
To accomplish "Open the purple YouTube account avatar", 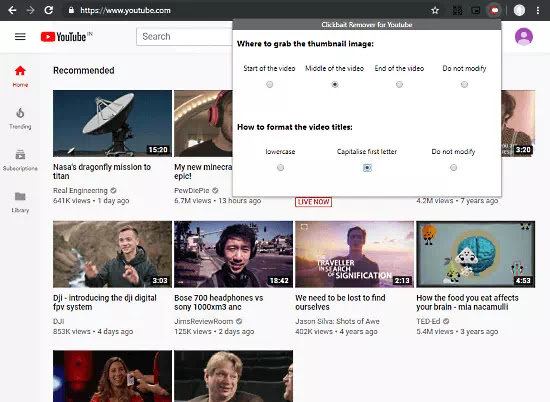I will pyautogui.click(x=524, y=36).
